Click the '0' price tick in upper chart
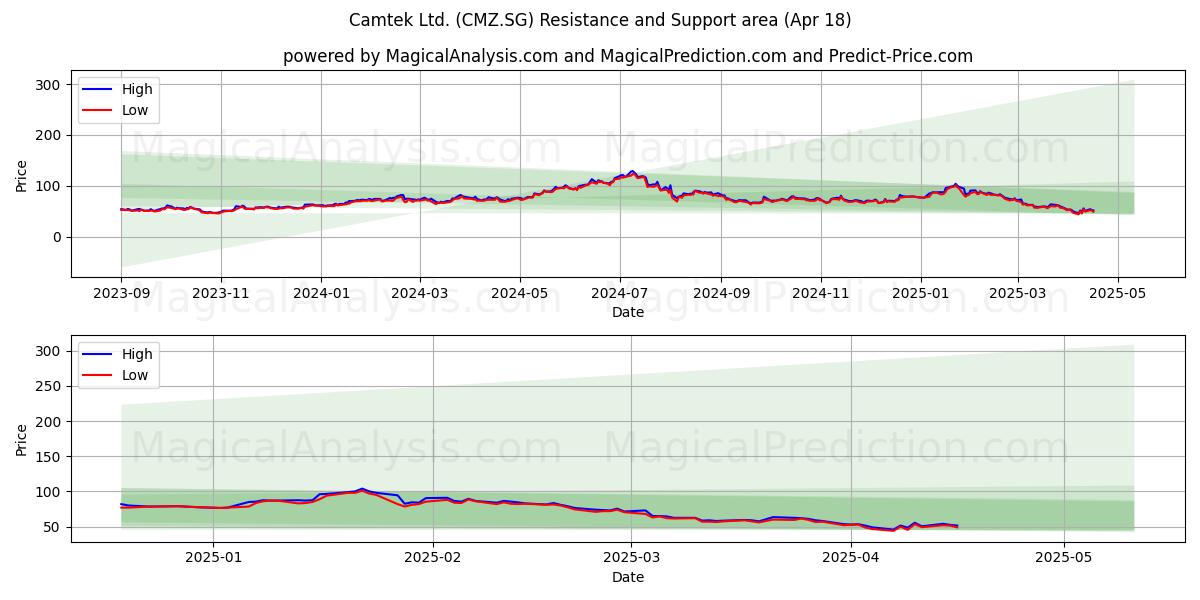1200x600 pixels. pyautogui.click(x=58, y=237)
